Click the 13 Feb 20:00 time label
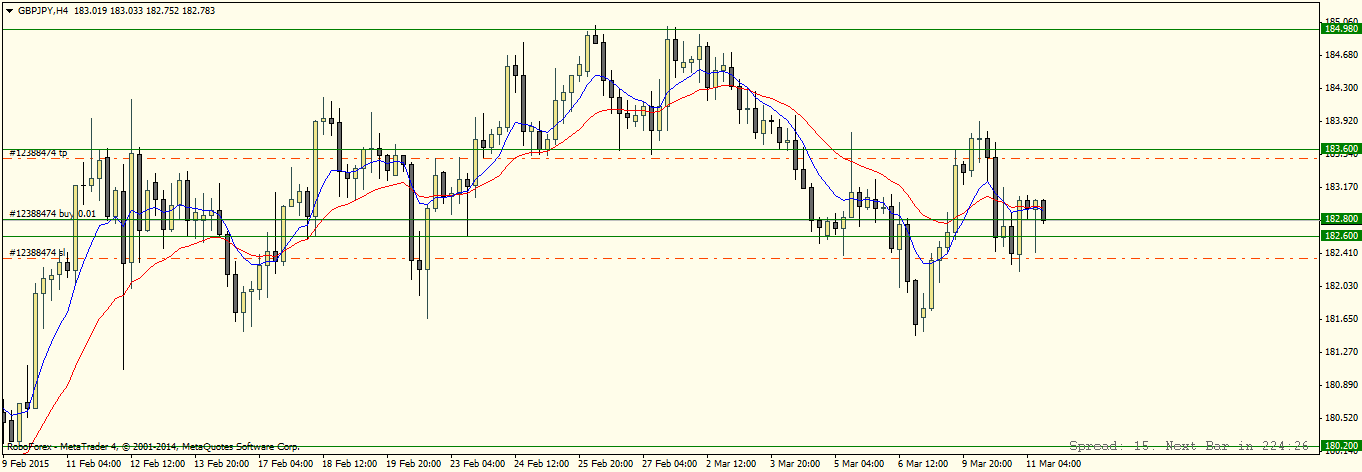Screen dimensions: 1362x472 tap(222, 464)
